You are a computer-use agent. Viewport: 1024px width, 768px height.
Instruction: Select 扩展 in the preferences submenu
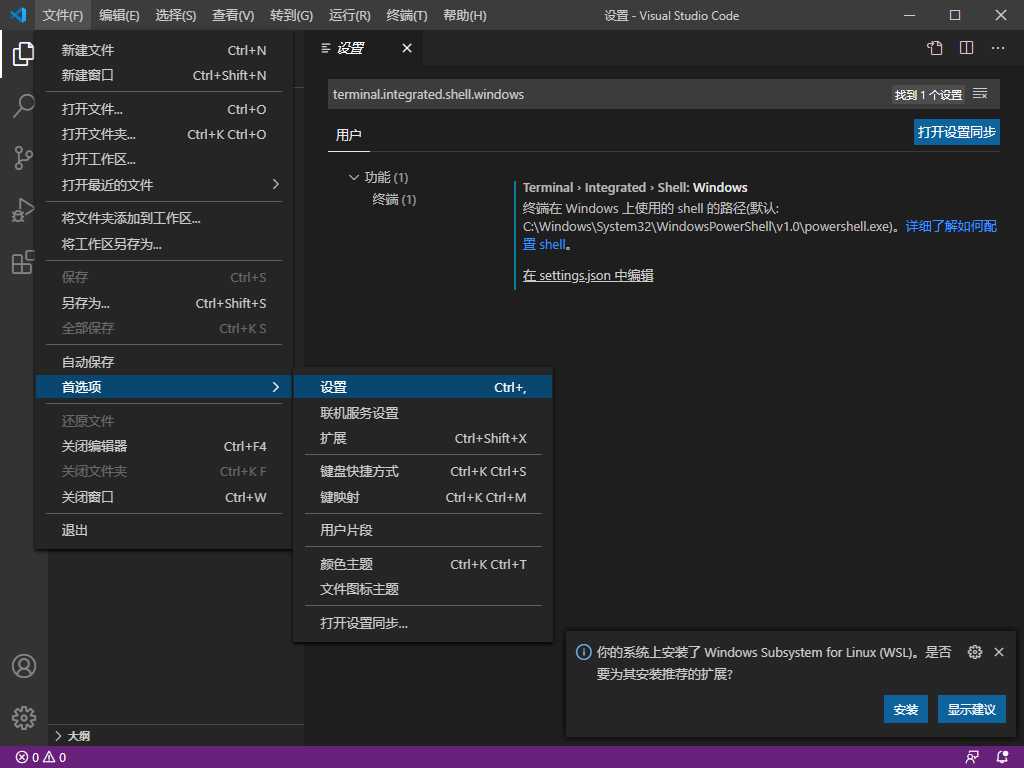tap(423, 438)
